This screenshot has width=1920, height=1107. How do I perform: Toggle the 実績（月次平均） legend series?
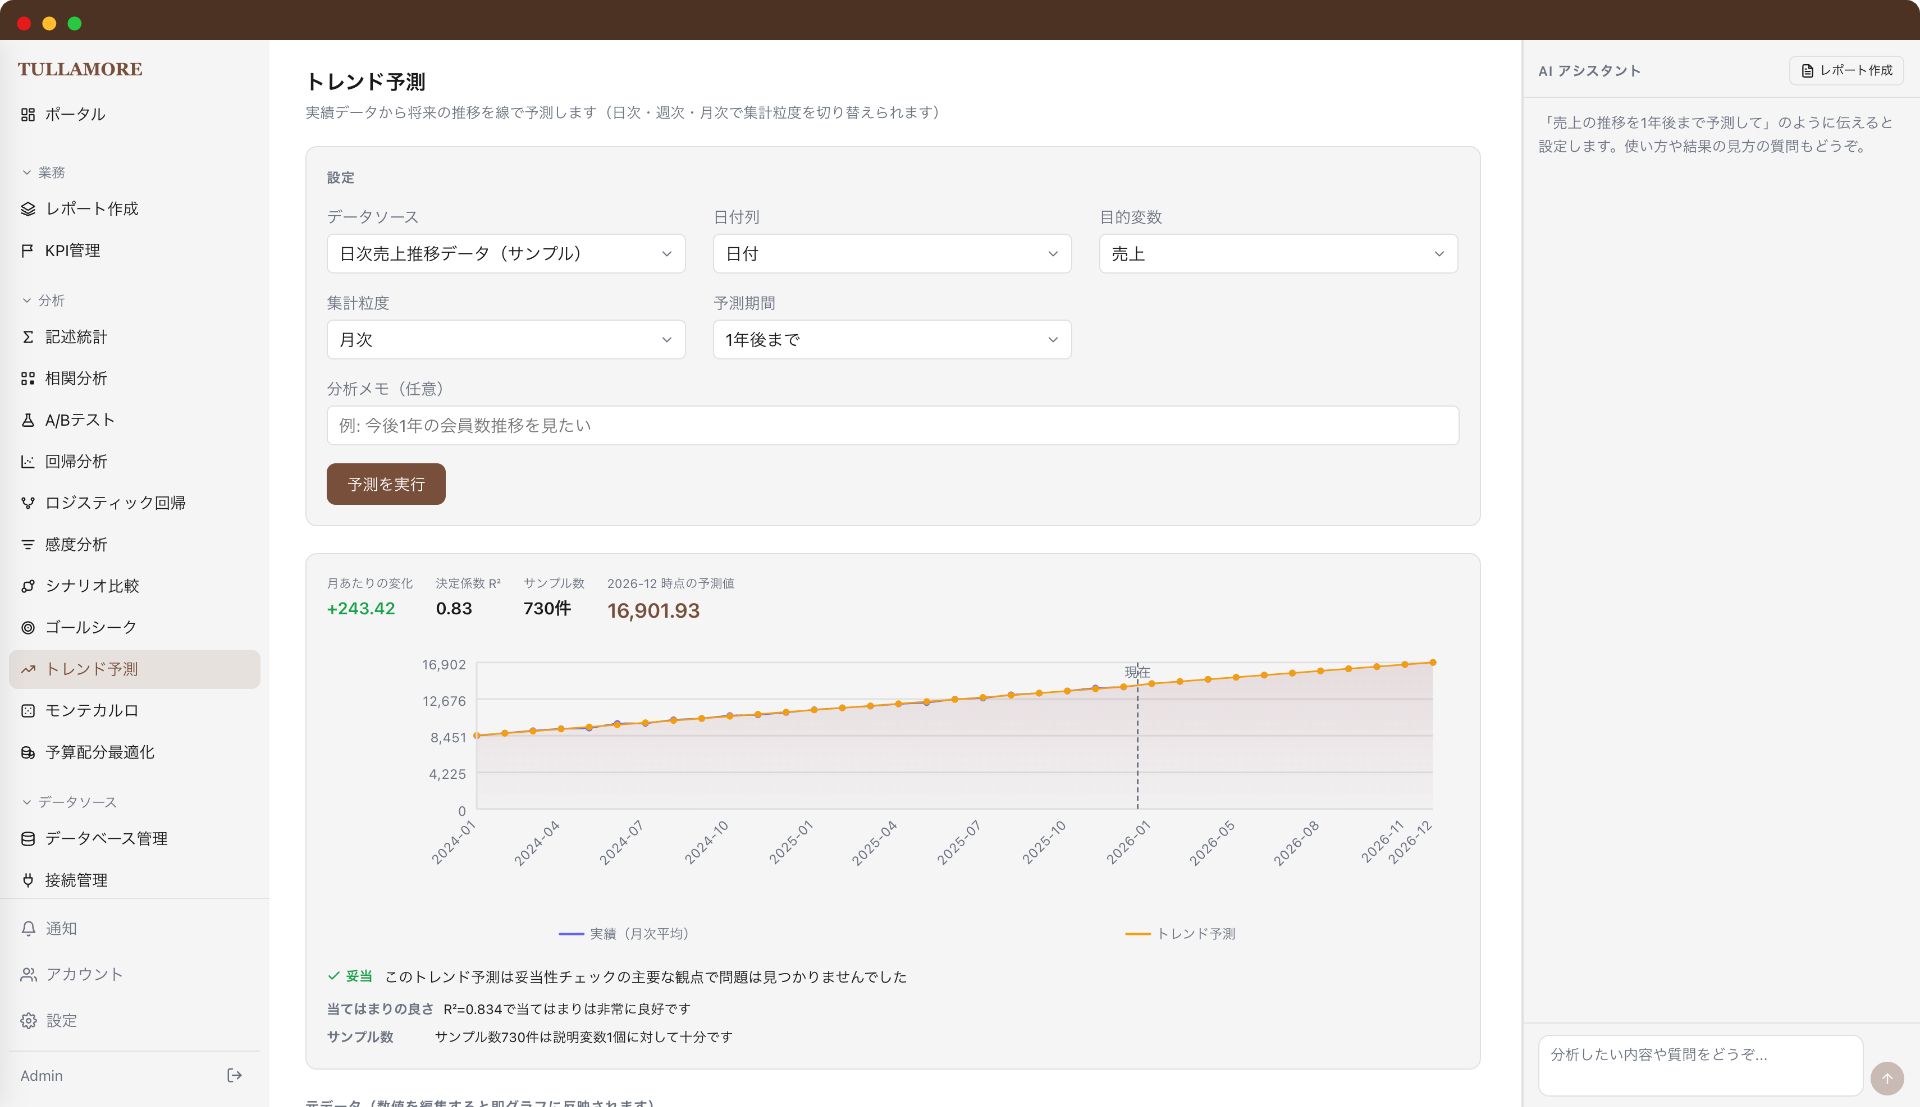[x=623, y=934]
